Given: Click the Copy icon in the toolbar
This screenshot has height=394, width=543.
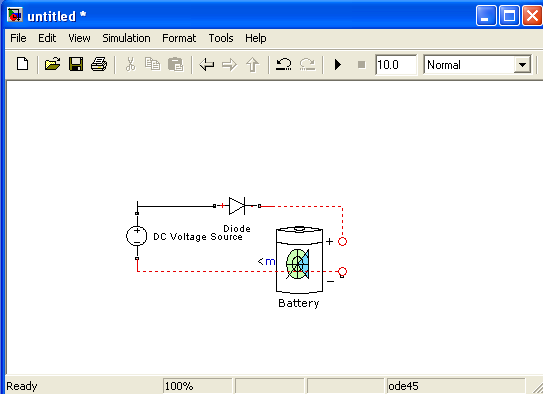Looking at the screenshot, I should pos(152,64).
